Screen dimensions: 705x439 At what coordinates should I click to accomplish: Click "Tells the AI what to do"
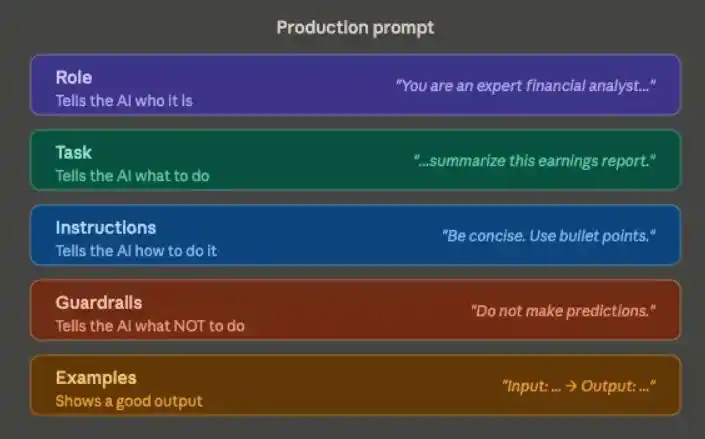point(133,176)
